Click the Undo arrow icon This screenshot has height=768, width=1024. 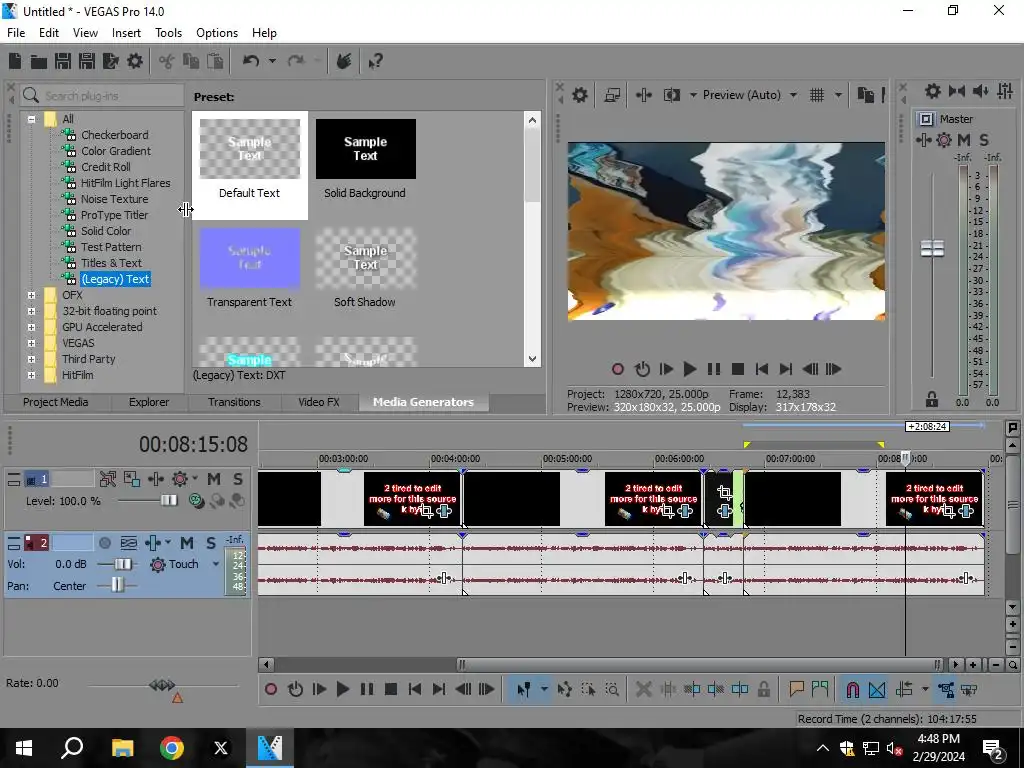click(251, 61)
